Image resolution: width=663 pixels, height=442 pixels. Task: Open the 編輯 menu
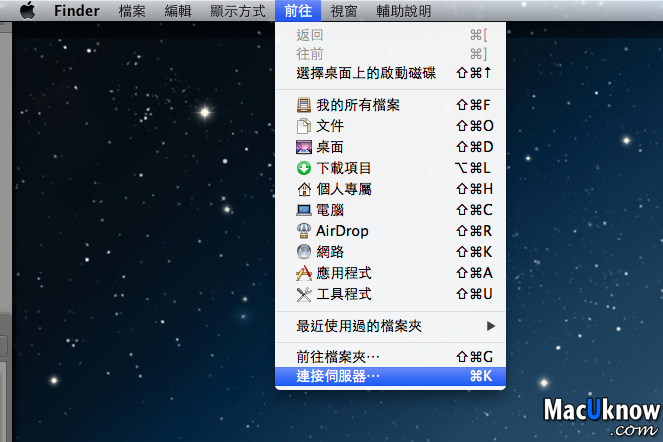(x=178, y=11)
